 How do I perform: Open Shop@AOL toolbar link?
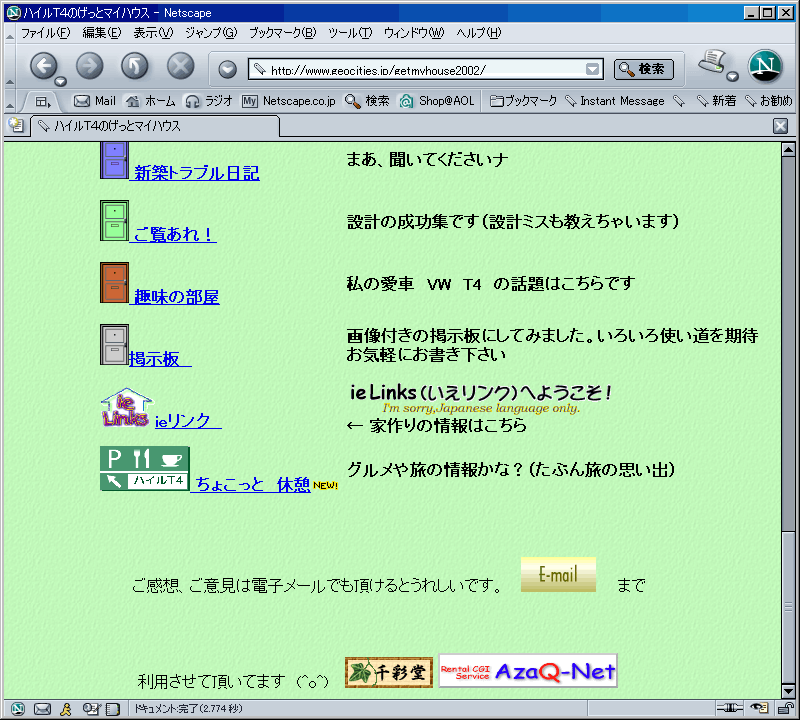pos(437,101)
